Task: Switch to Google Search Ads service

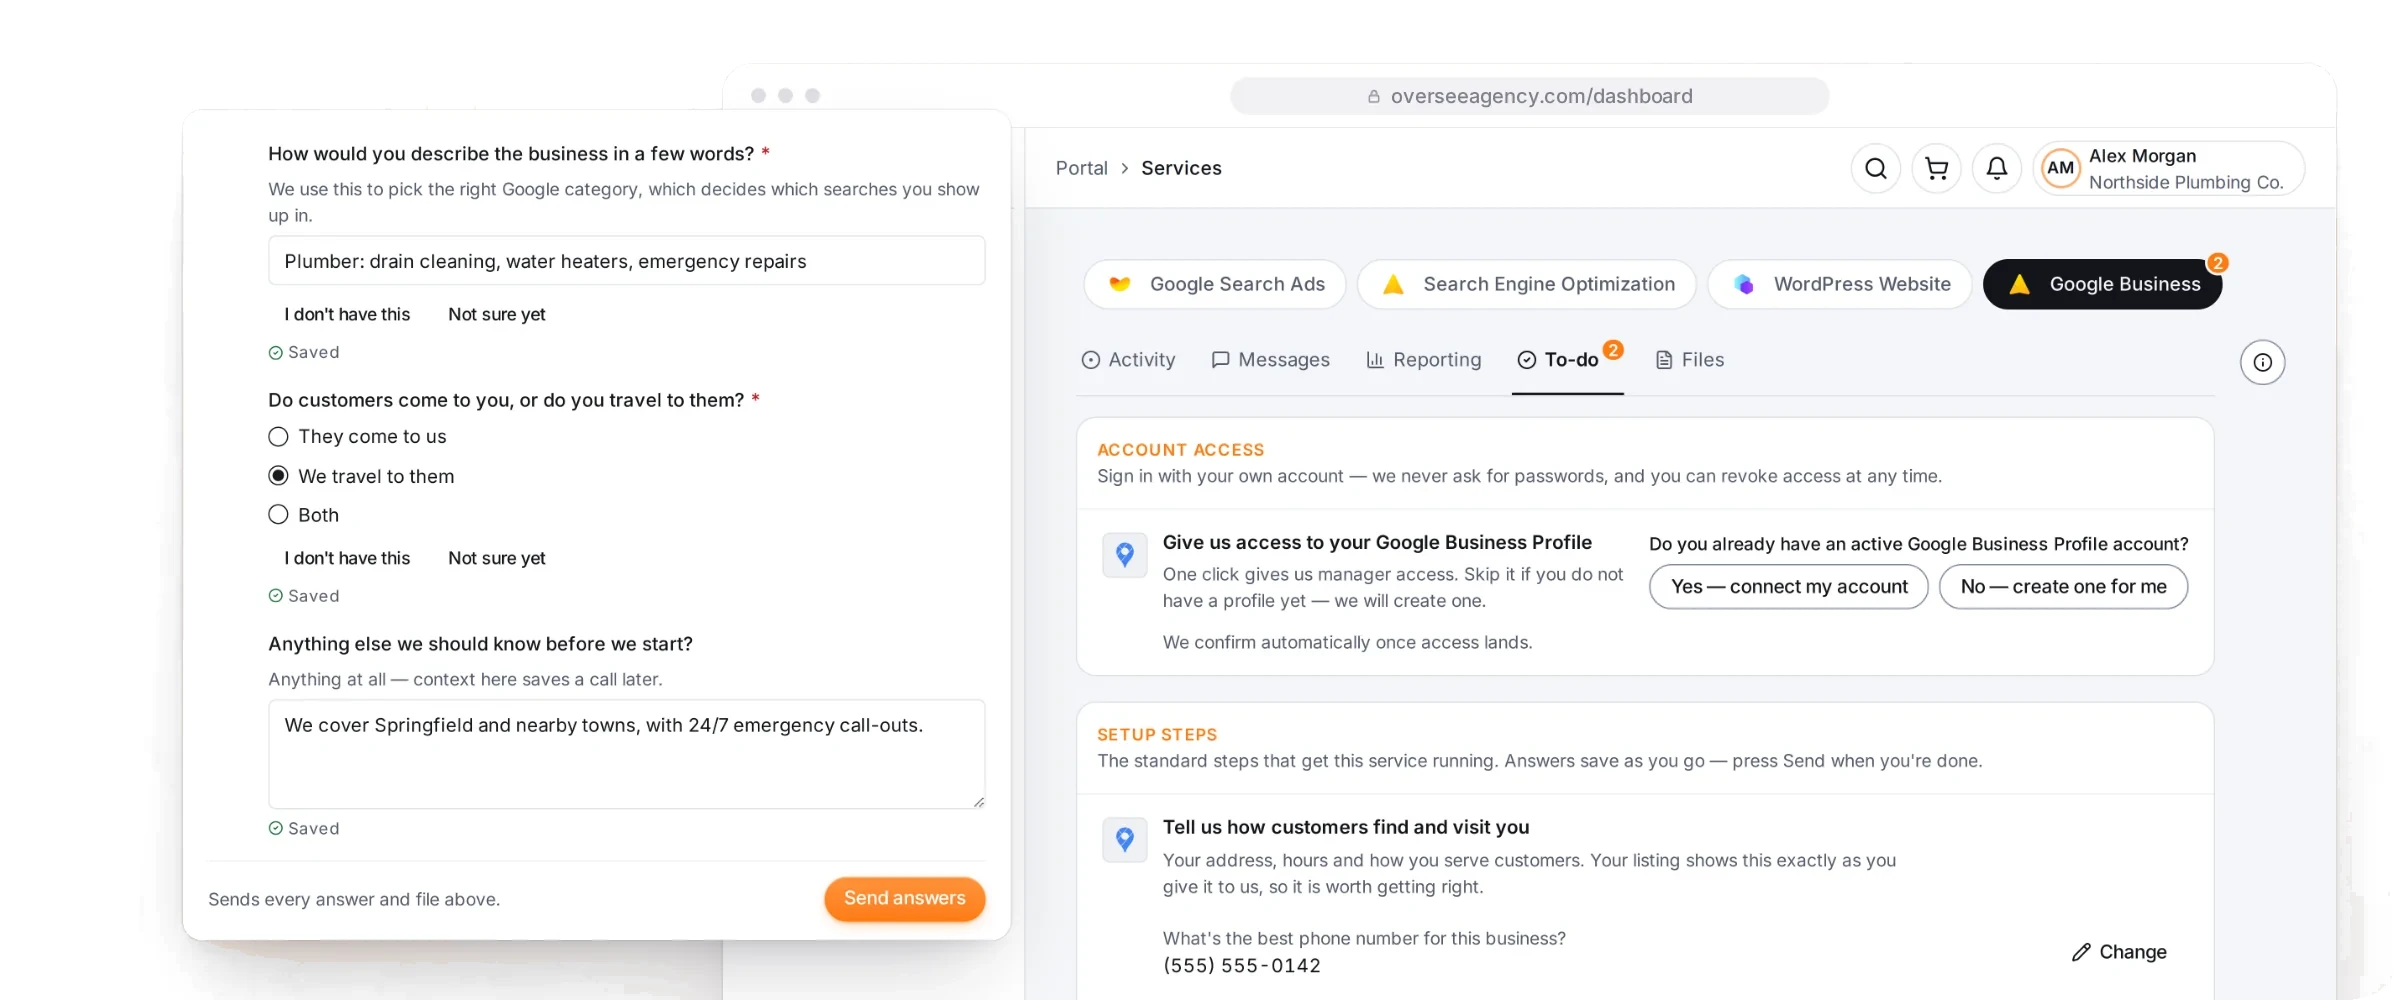Action: [x=1215, y=284]
